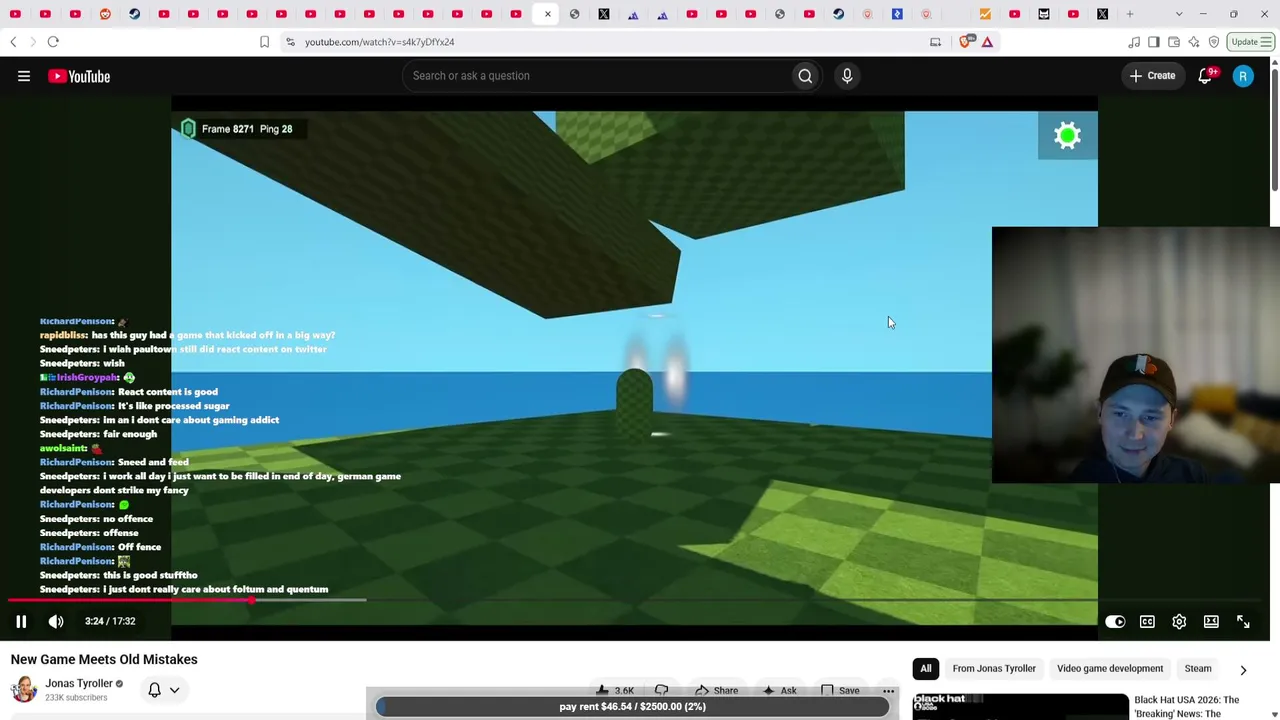Click the title 'New Game Meets Old Mistakes'

tap(104, 659)
